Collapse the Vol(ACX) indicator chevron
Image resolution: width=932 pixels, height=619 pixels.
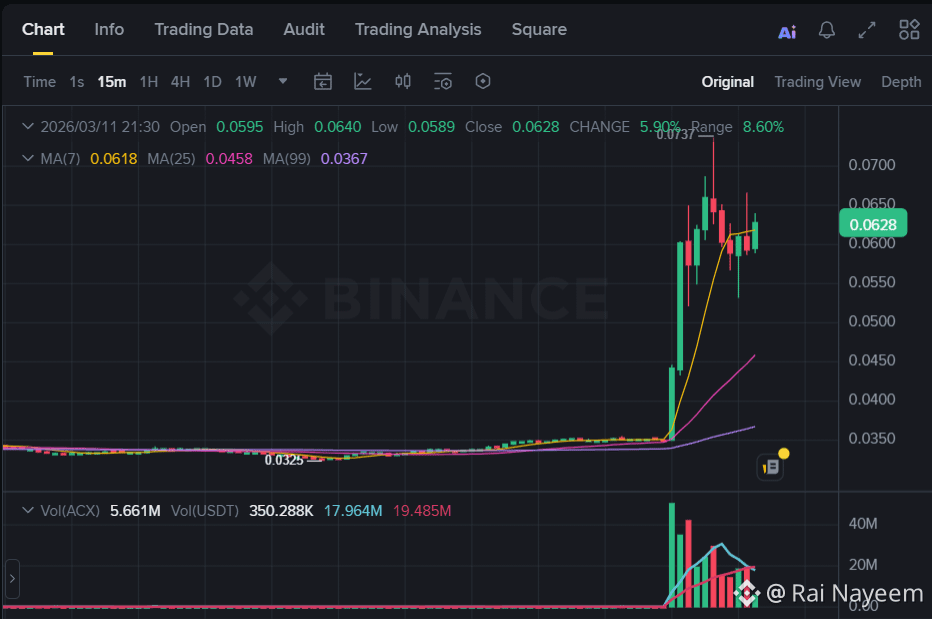27,510
